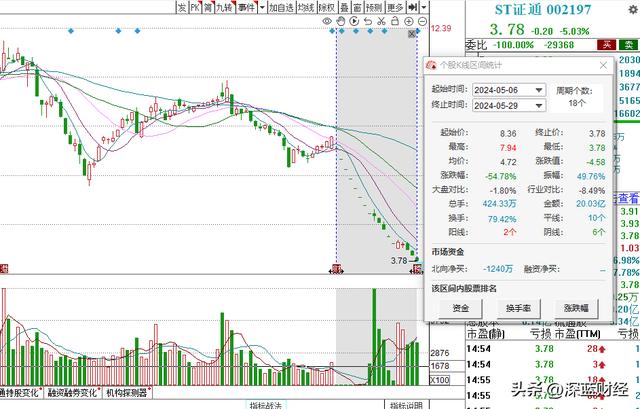Expand the dropdown arrow next to 事件
Image resolution: width=640 pixels, height=409 pixels.
(262, 7)
